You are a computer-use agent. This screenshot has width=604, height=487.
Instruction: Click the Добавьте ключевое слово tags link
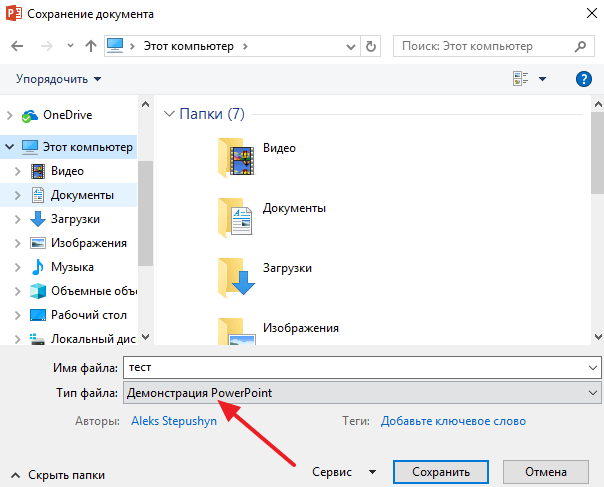click(x=453, y=421)
